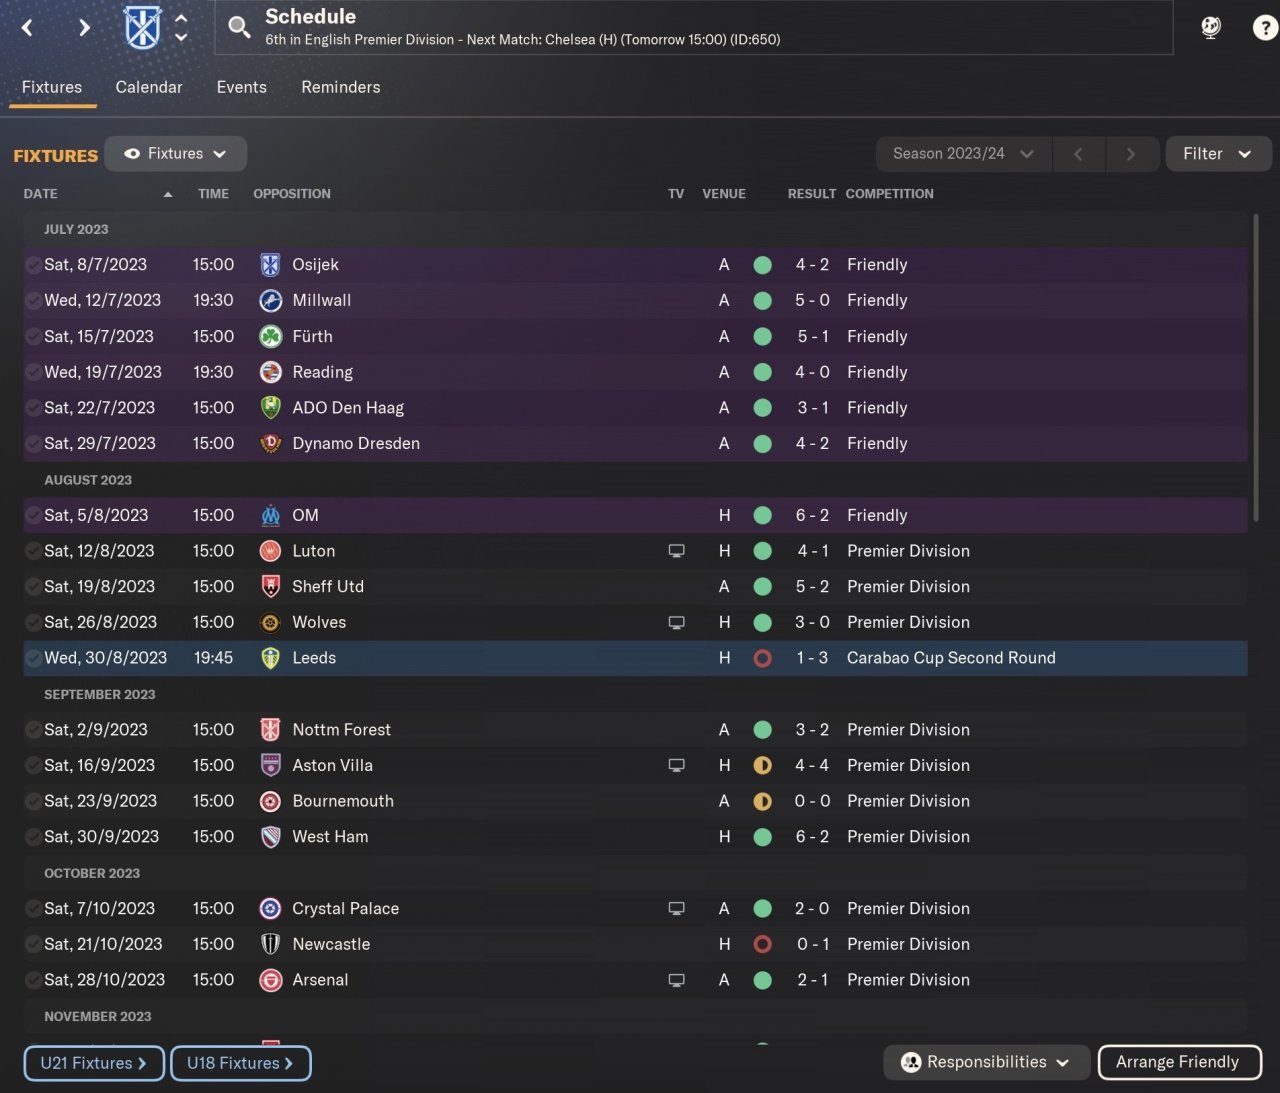The height and width of the screenshot is (1093, 1280).
Task: Open the help question mark icon
Action: 1264,28
